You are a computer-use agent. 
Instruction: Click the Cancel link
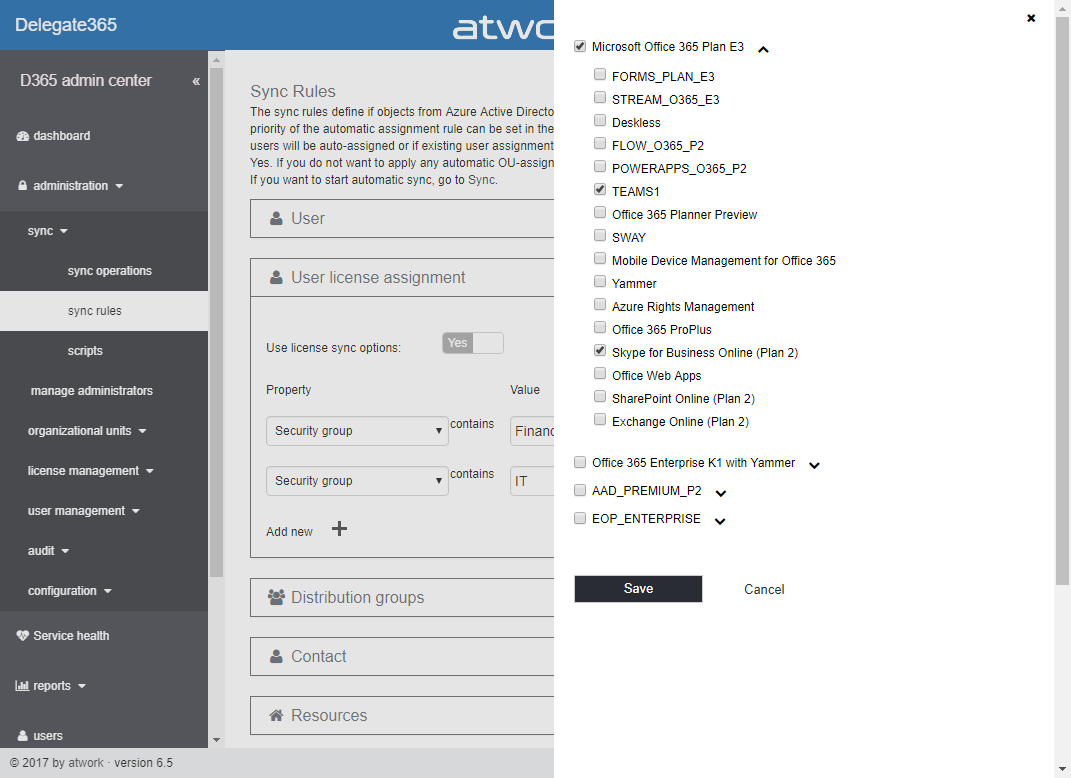764,590
